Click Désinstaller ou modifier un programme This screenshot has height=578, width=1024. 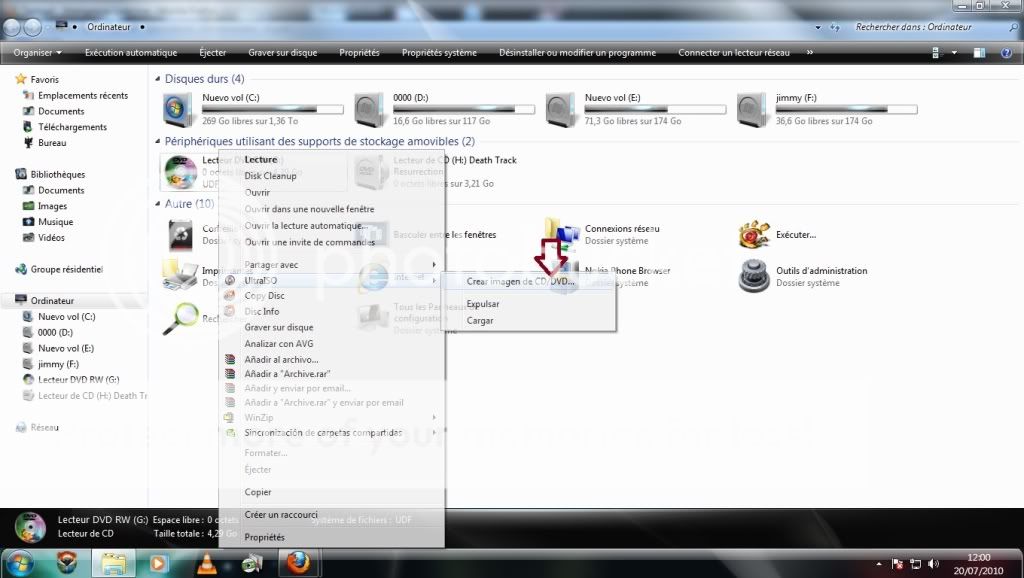(577, 53)
